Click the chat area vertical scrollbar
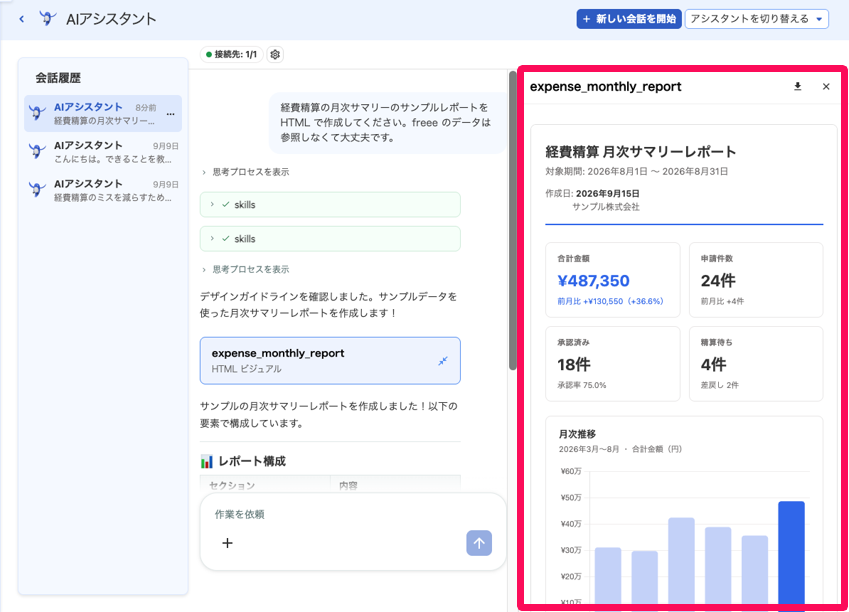The width and height of the screenshot is (849, 612). (x=512, y=220)
